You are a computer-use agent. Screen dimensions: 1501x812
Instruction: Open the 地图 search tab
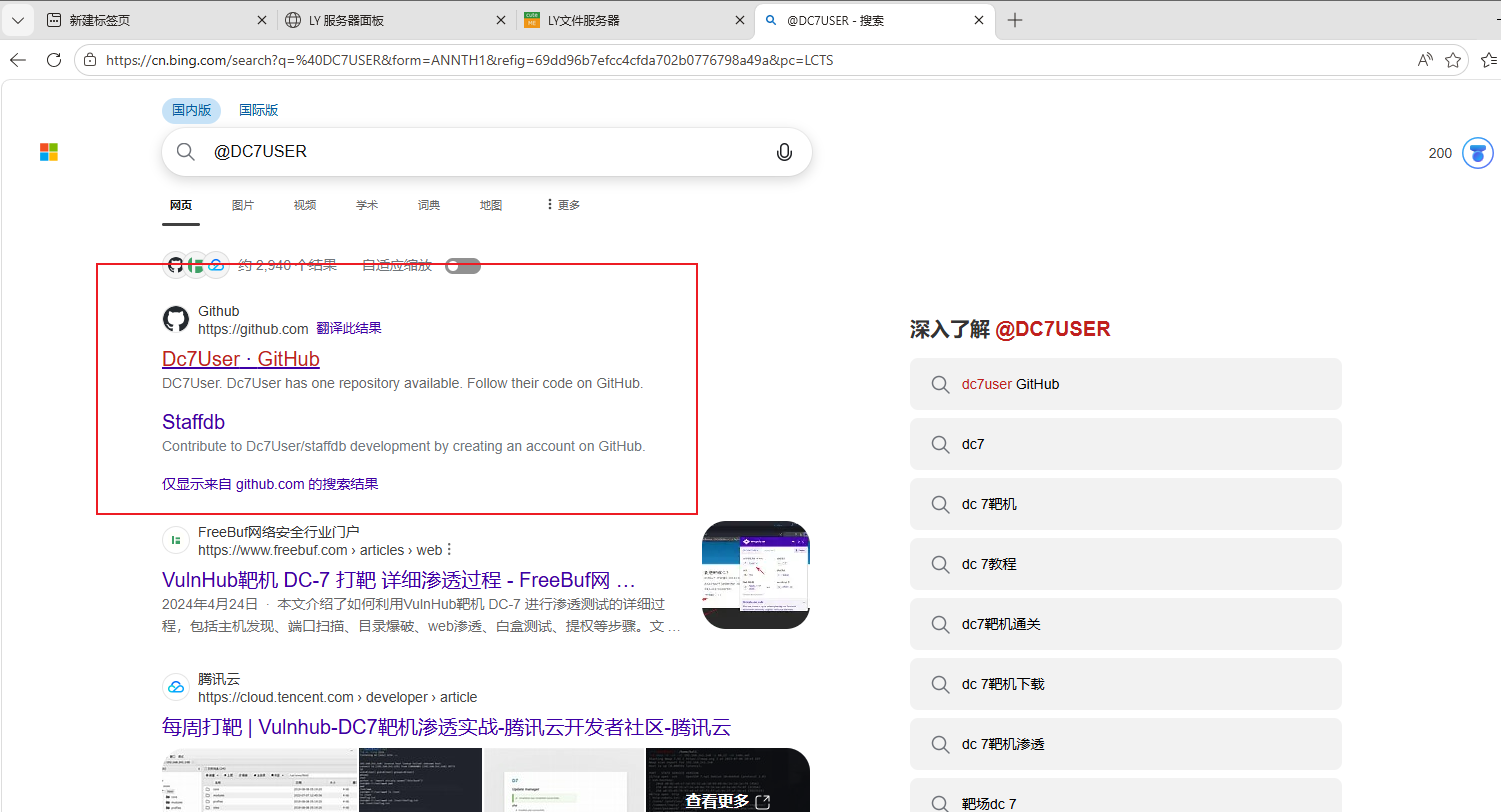coord(491,205)
